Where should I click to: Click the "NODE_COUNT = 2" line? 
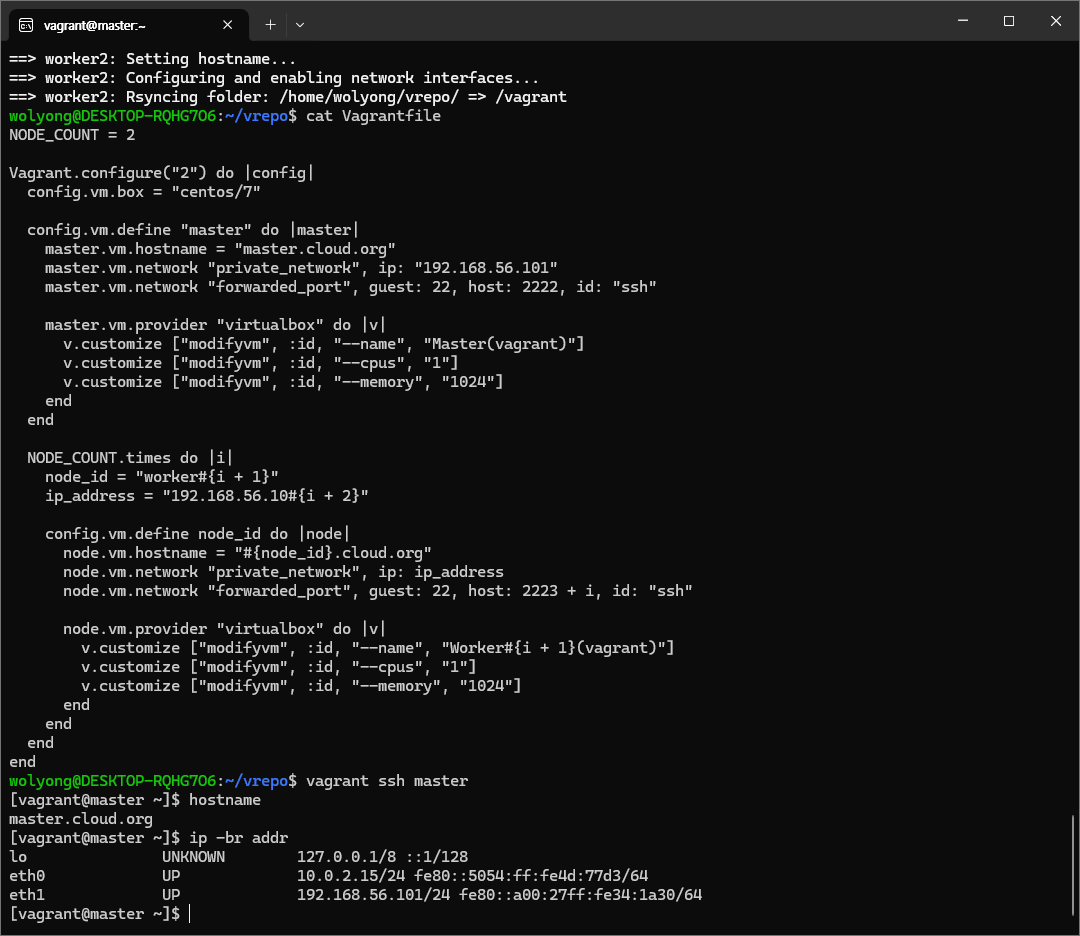72,135
